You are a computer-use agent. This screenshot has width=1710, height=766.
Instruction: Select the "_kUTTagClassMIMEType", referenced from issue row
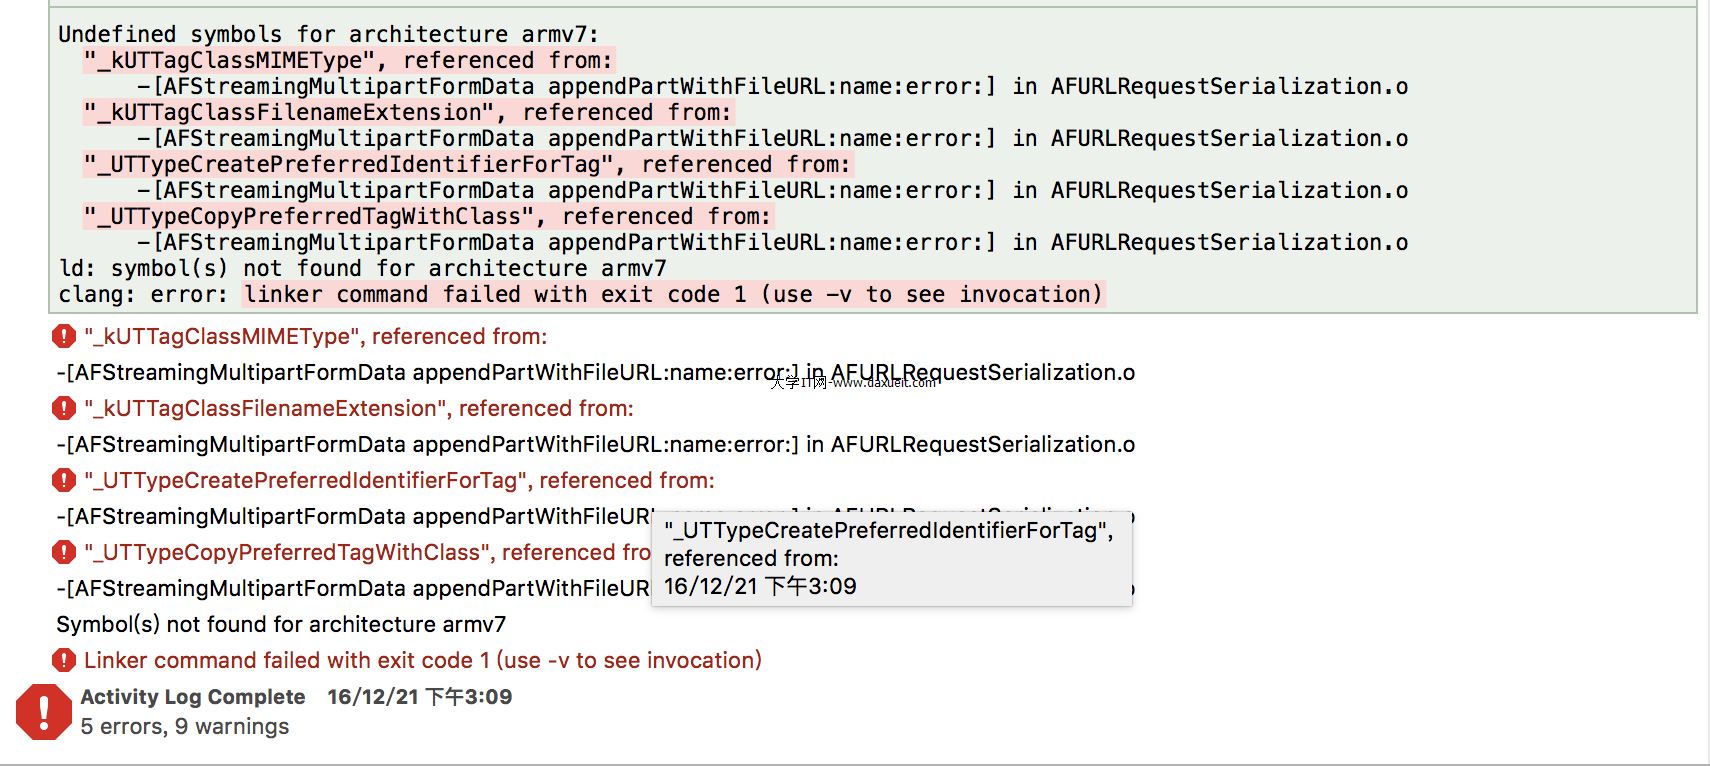pyautogui.click(x=315, y=337)
